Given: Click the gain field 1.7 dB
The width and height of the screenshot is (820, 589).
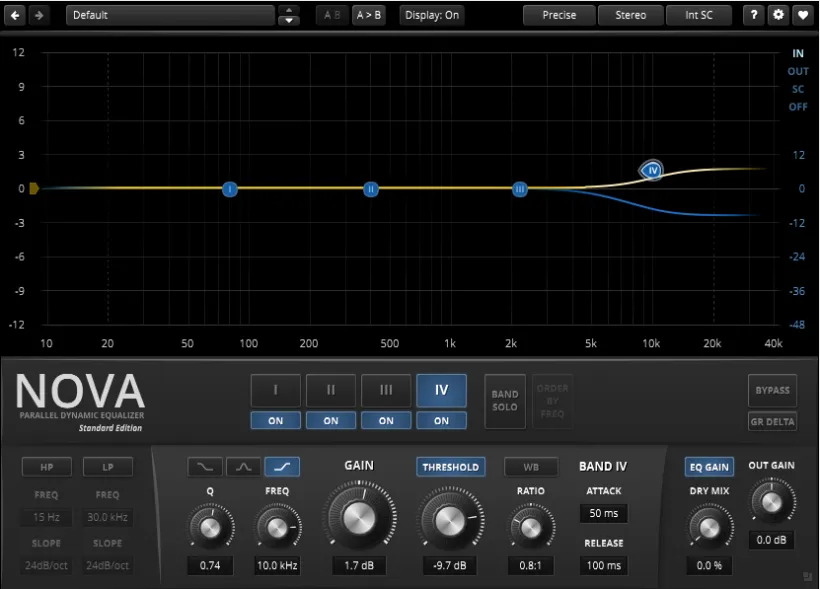Looking at the screenshot, I should click(x=359, y=565).
